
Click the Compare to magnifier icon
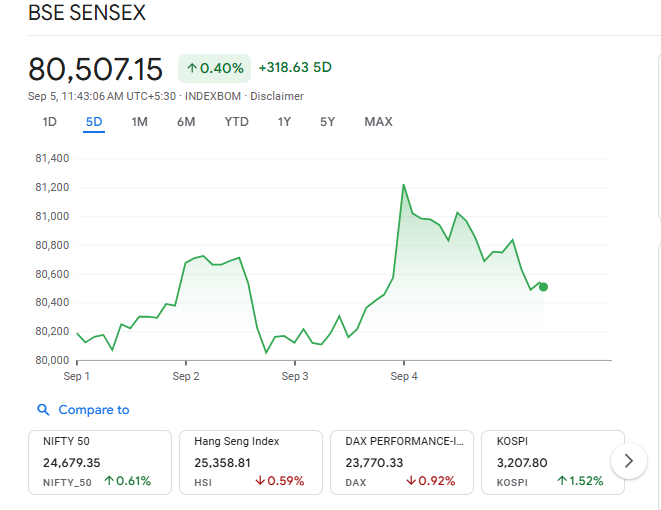point(43,410)
